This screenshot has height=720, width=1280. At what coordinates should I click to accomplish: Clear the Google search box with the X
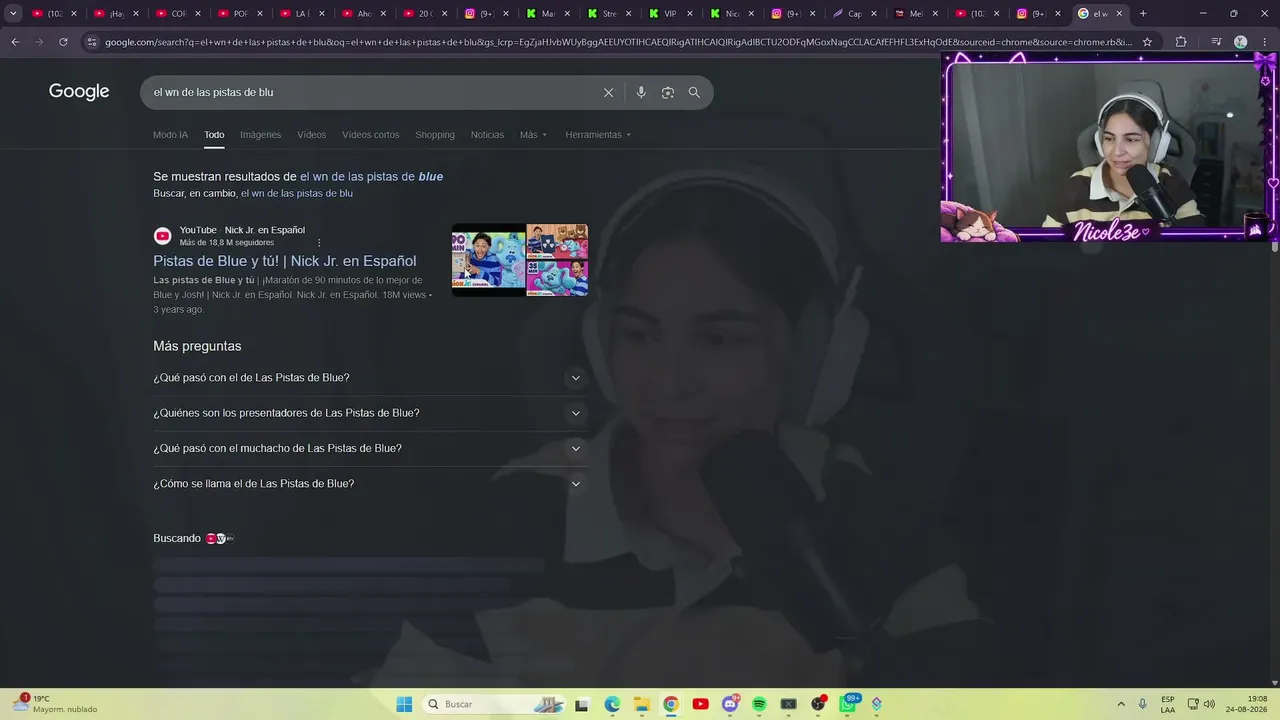tap(608, 92)
